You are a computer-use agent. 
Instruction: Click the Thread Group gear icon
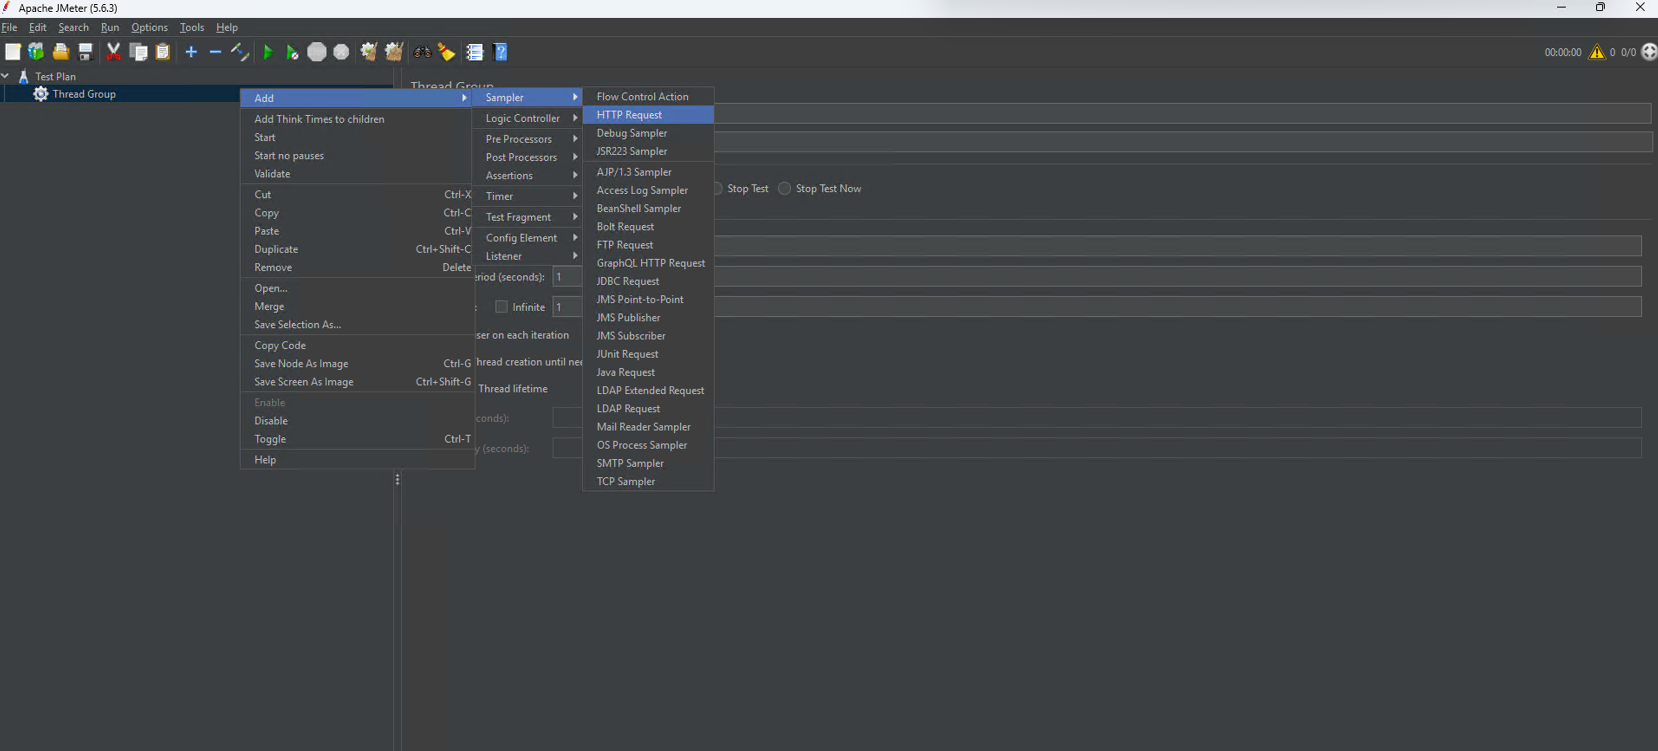coord(41,94)
